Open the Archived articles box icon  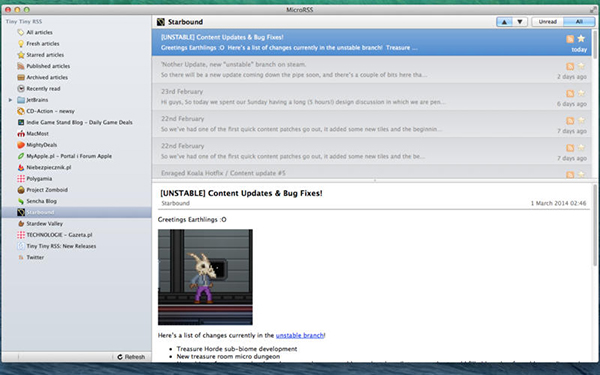(21, 77)
